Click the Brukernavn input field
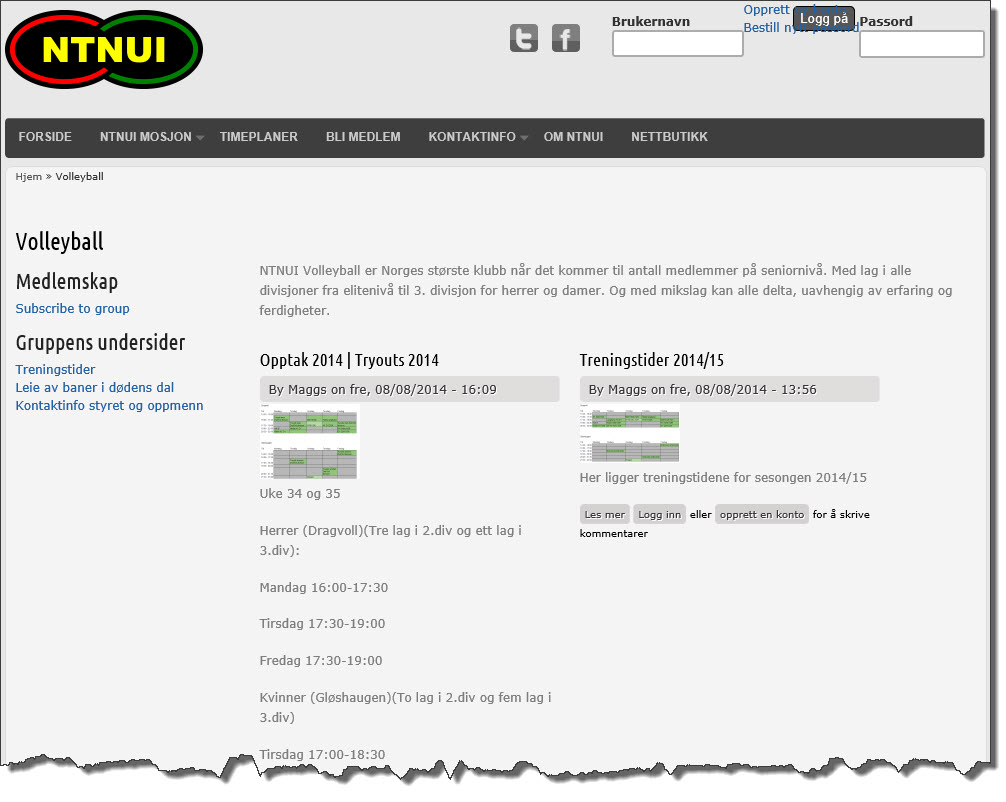Screen dimensions: 1006x802 677,44
